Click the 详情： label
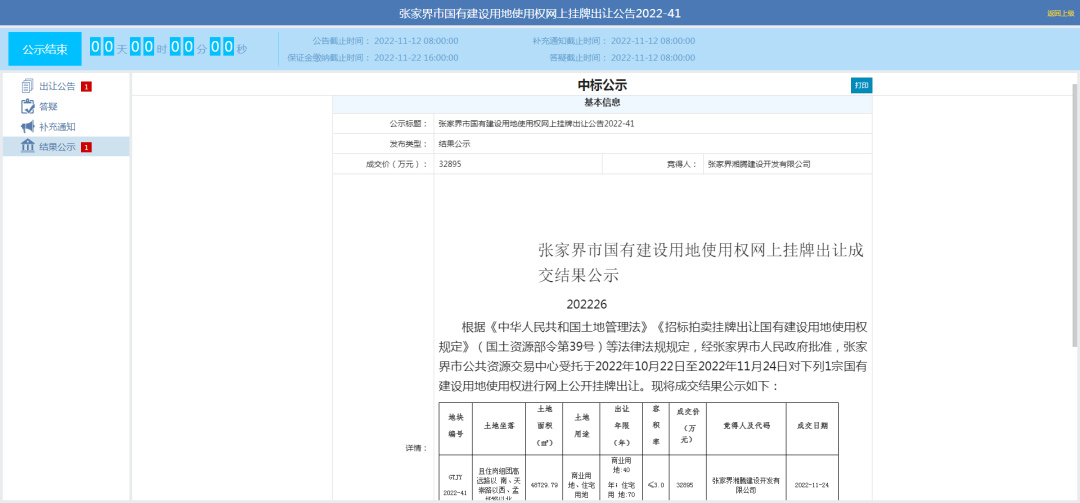1080x503 pixels. 416,448
